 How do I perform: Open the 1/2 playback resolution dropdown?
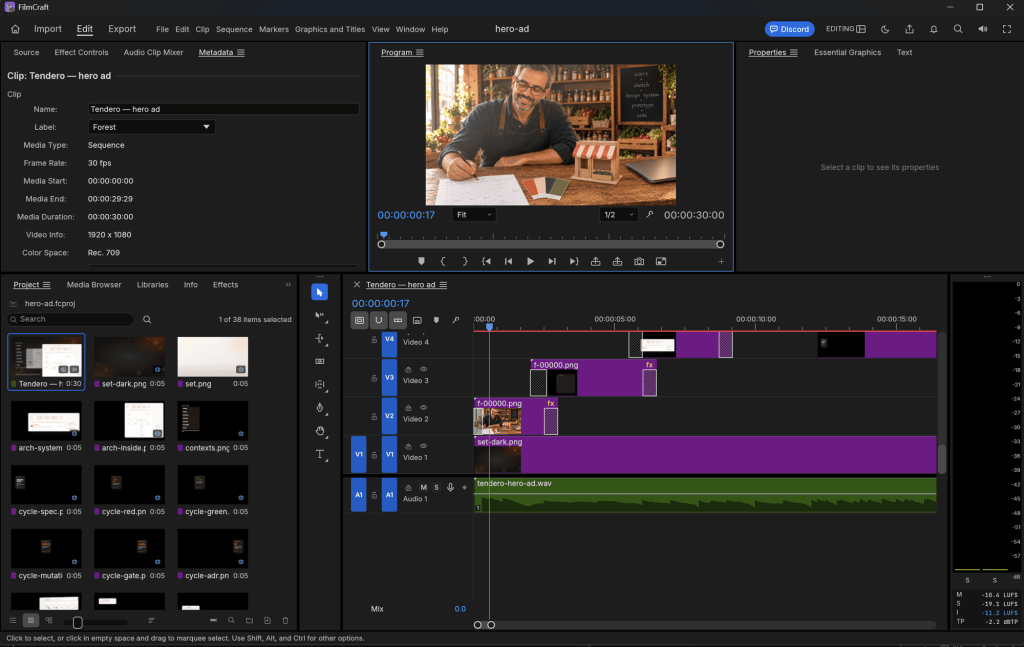tap(618, 214)
